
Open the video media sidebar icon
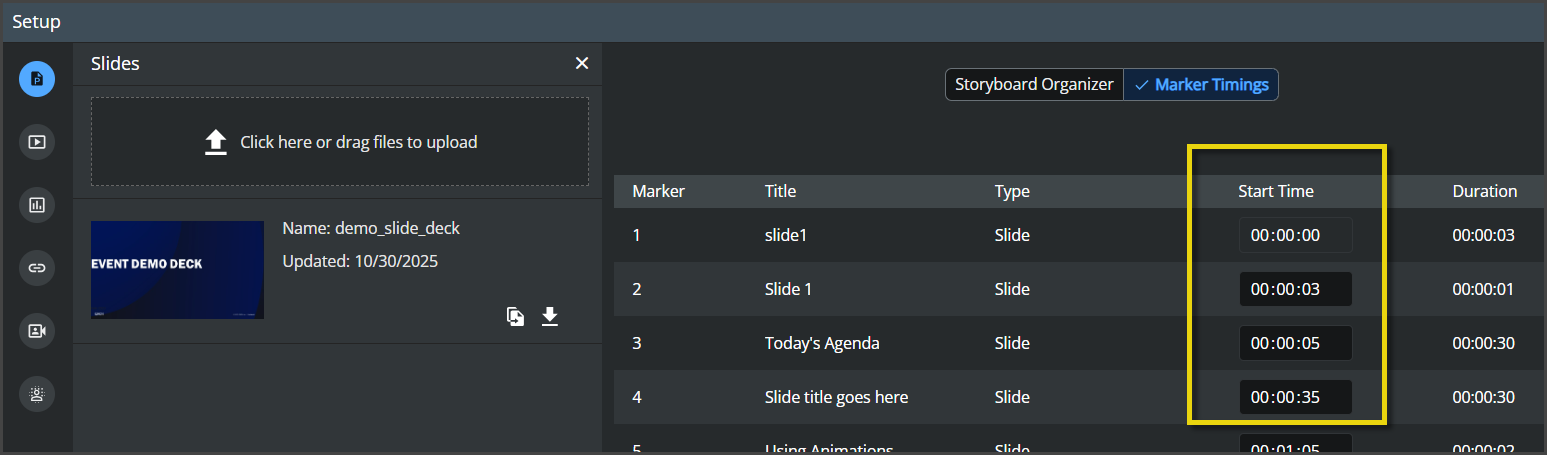[x=37, y=142]
